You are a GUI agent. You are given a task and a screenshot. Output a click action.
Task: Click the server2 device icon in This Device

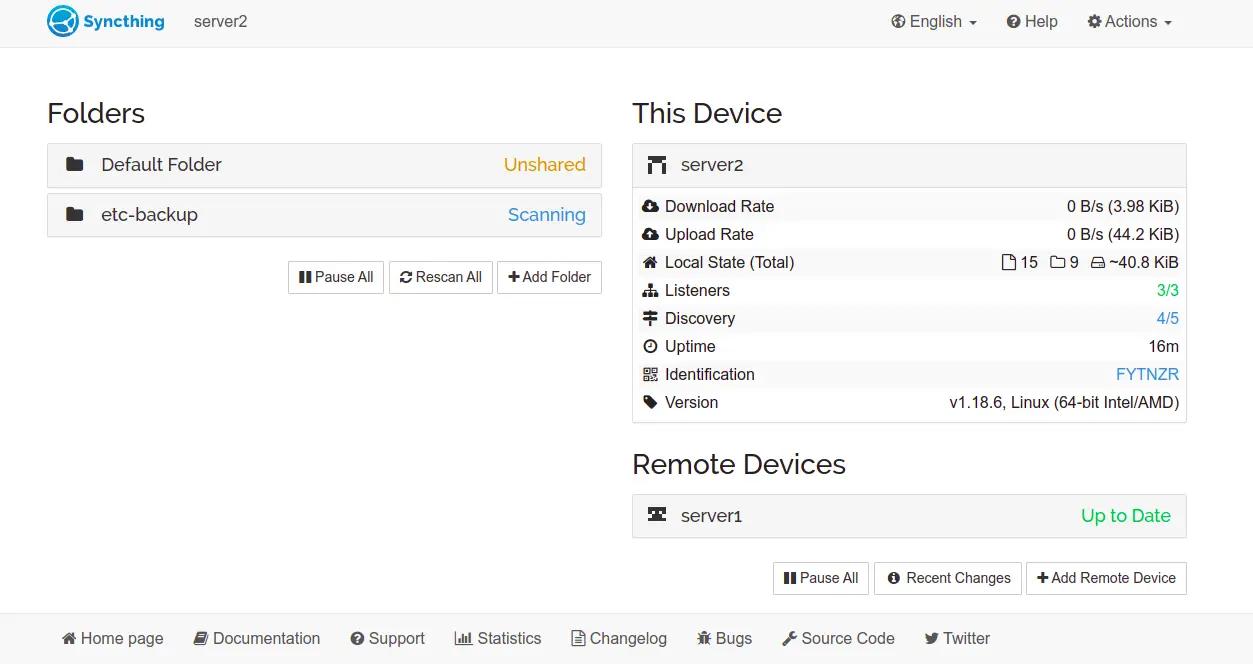click(x=657, y=165)
